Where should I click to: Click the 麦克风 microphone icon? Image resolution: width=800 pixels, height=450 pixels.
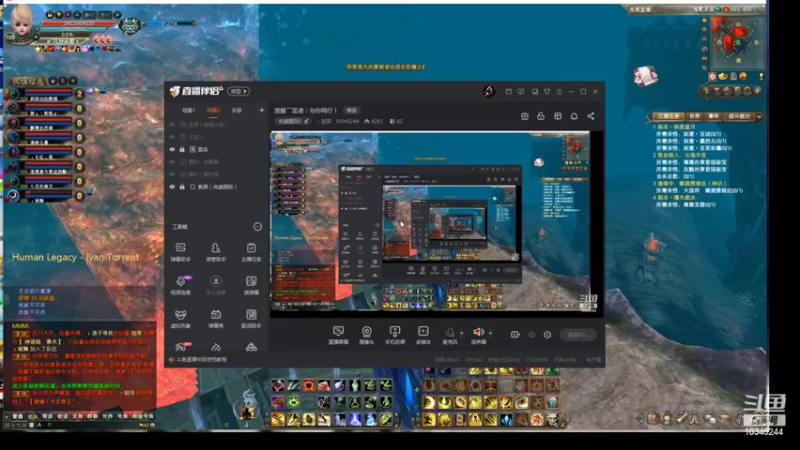[449, 335]
